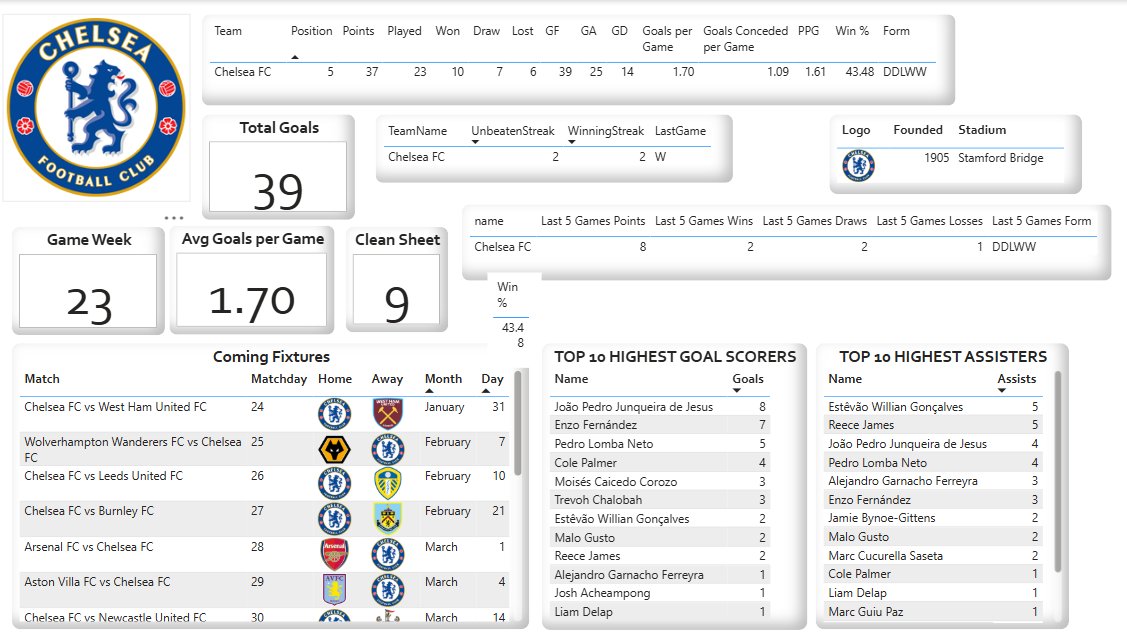Click Chelsea away badge in Aston Villa row
Screen dimensions: 1127x635
point(388,590)
